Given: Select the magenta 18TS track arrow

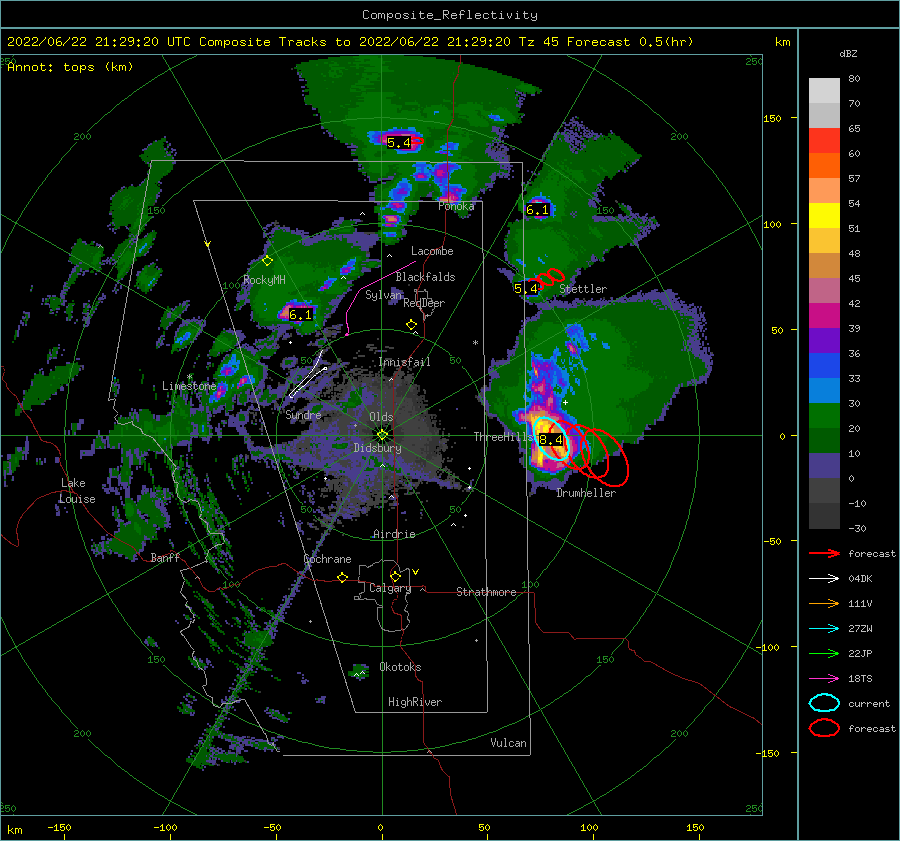Looking at the screenshot, I should pos(824,679).
